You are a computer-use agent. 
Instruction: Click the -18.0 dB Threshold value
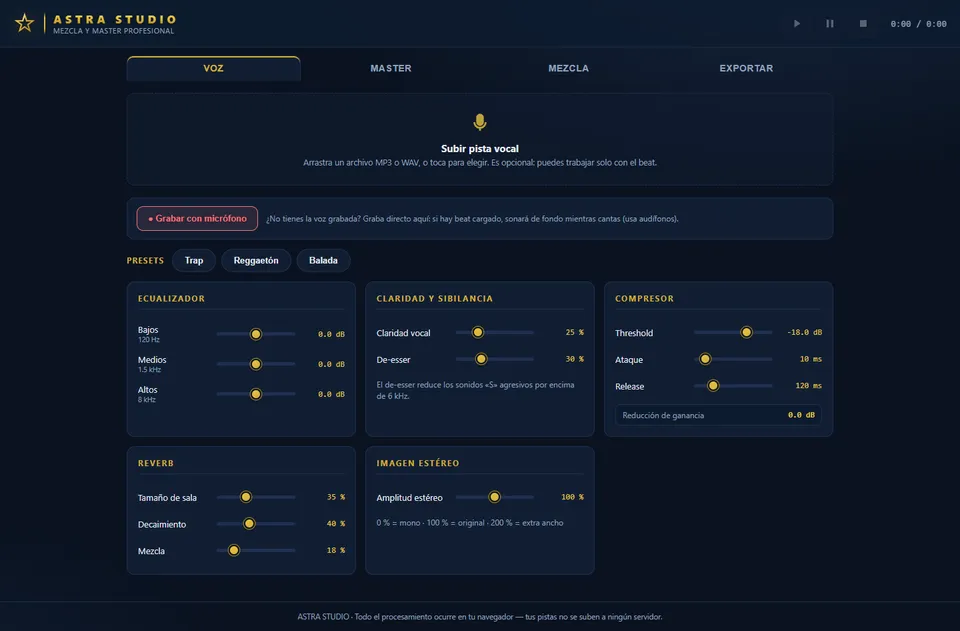(x=804, y=332)
